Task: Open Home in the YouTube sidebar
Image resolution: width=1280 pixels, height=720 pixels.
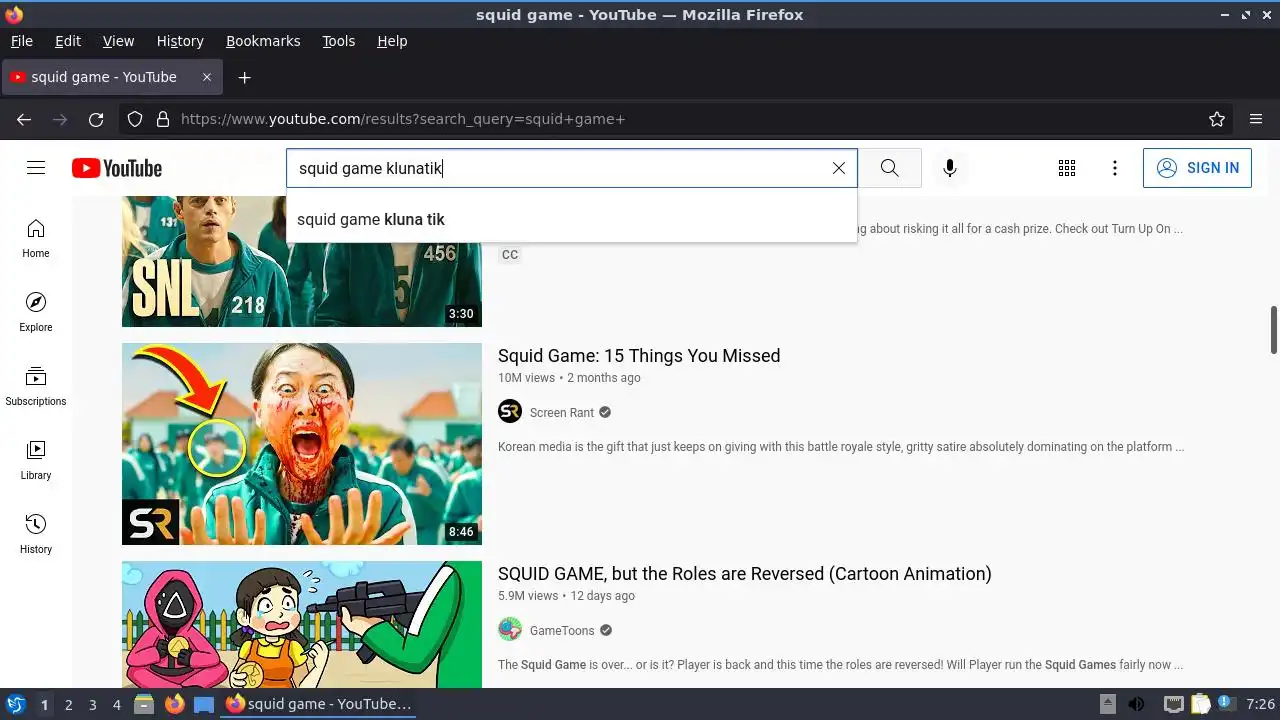Action: (x=36, y=239)
